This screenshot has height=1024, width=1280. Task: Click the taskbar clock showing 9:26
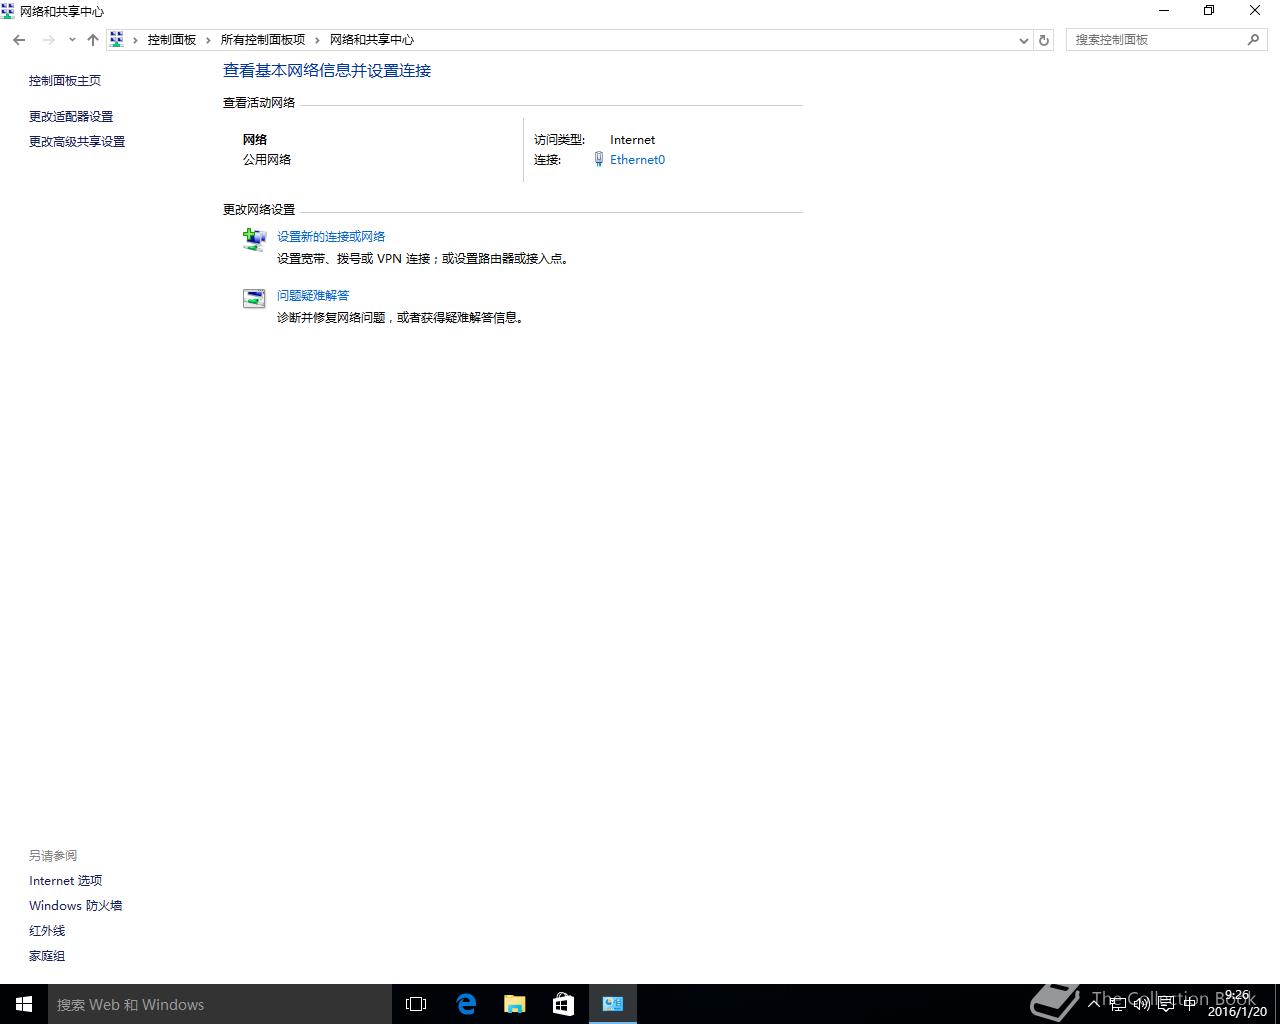[1237, 1004]
